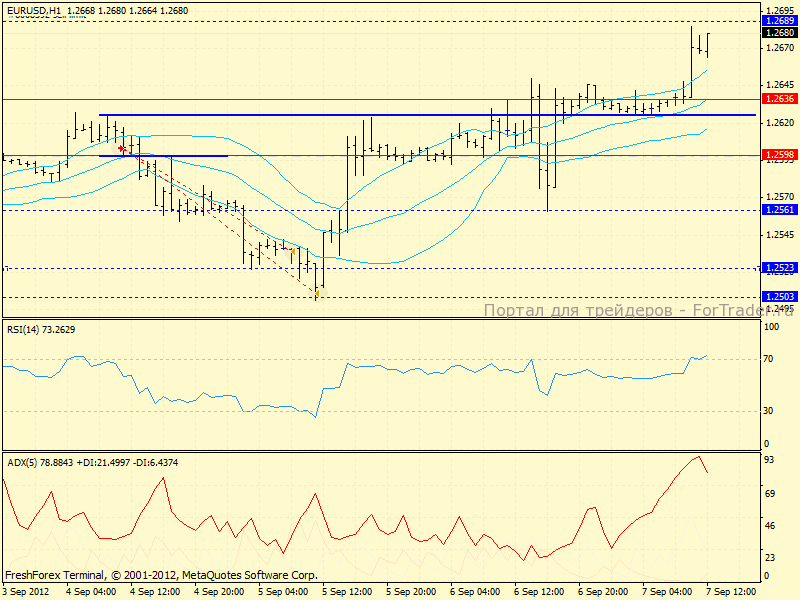The image size is (800, 600).
Task: Click the long blue horizontal resistance line
Action: coord(400,115)
